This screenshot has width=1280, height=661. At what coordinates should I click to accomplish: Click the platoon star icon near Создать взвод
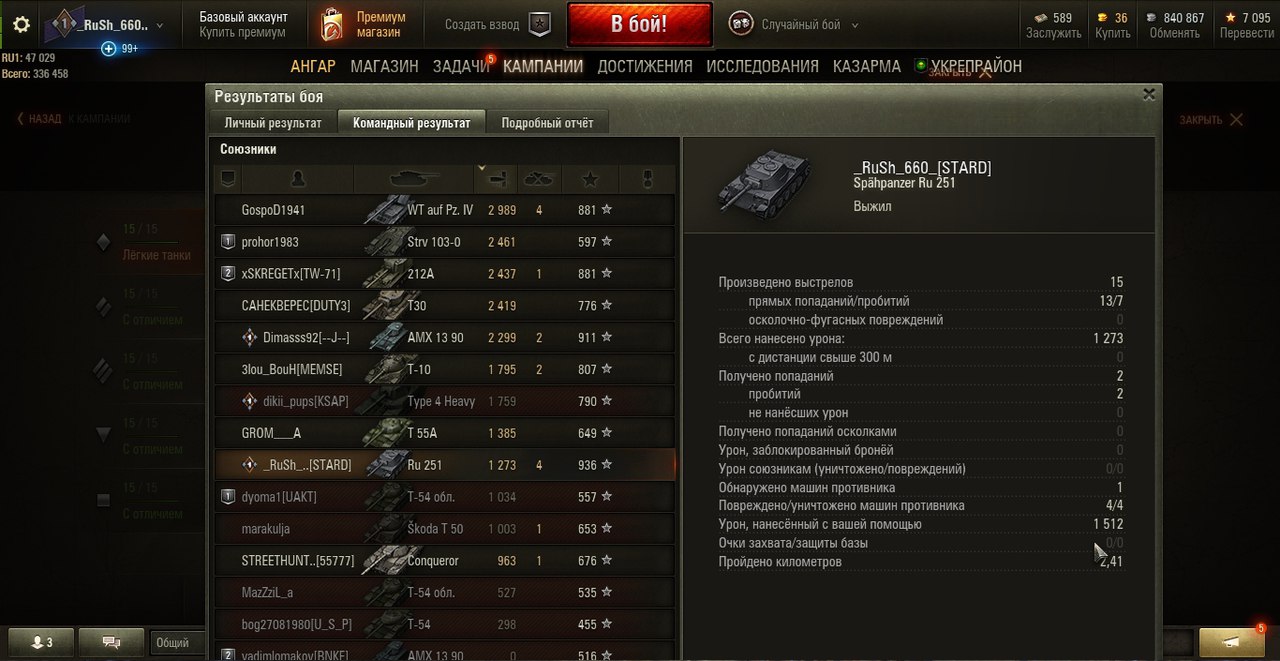540,24
